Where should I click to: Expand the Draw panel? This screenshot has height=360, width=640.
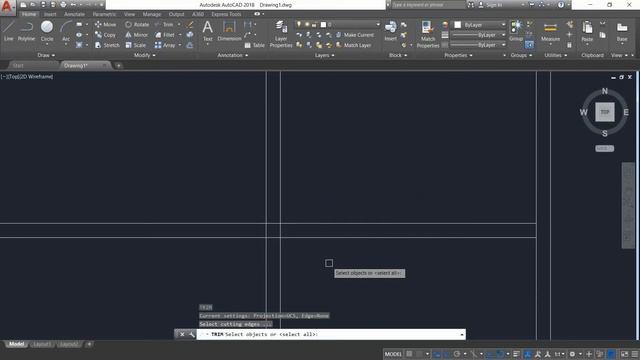point(46,55)
